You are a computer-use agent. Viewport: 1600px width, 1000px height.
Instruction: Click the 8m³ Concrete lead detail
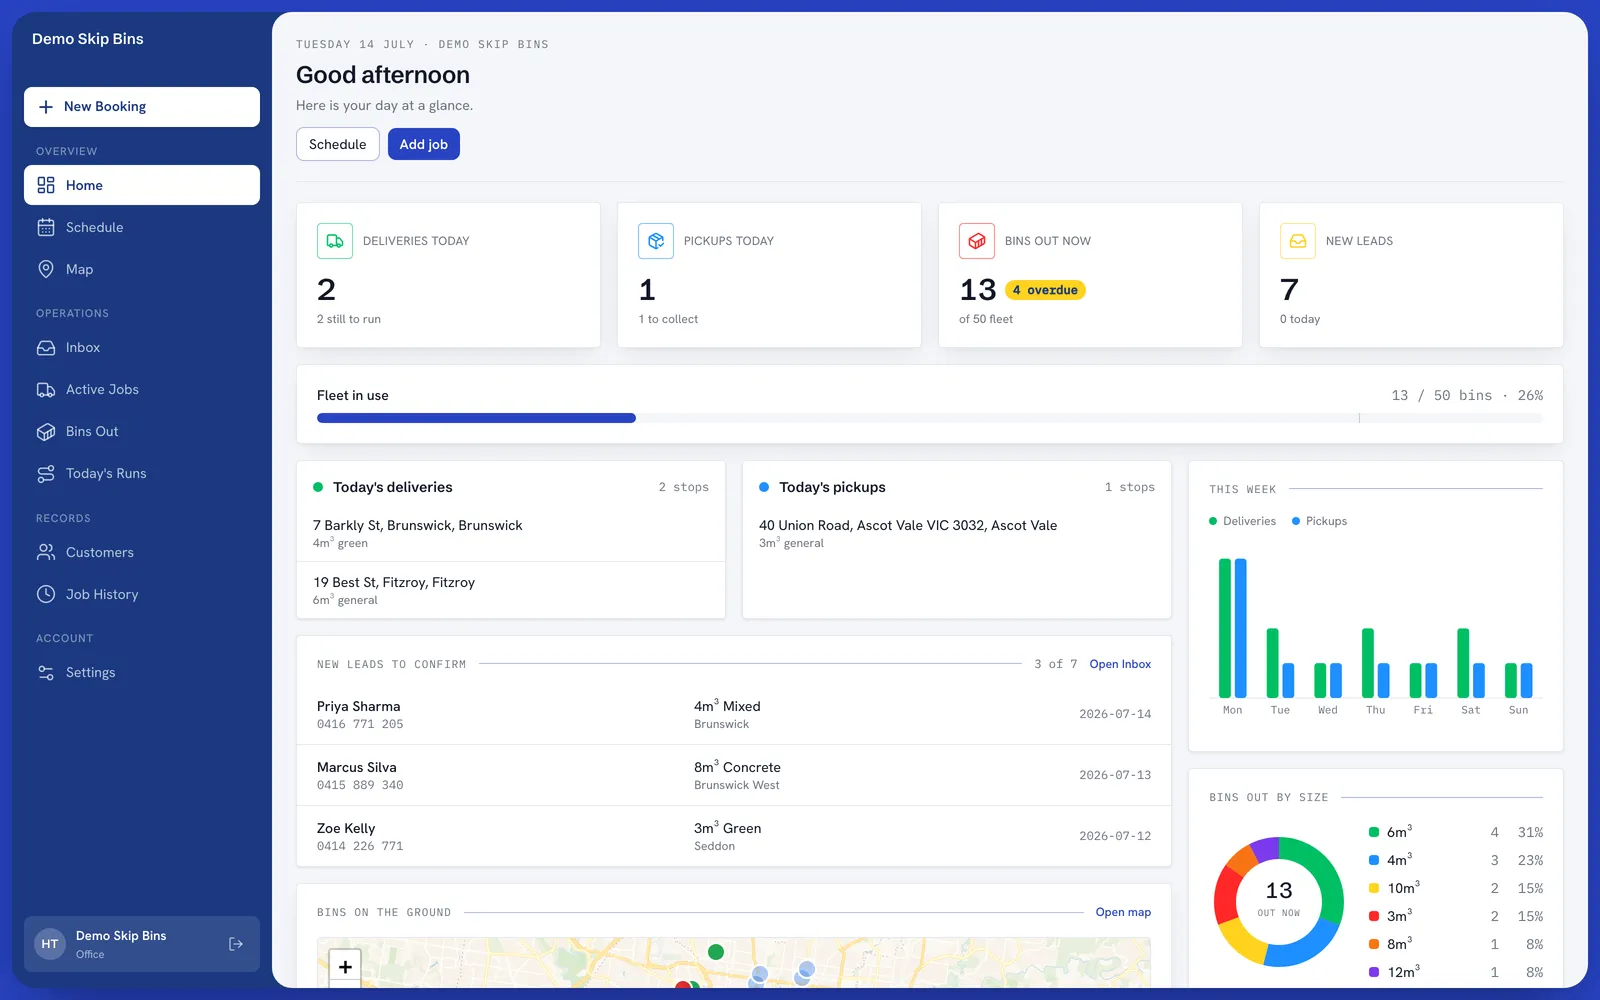pyautogui.click(x=737, y=767)
